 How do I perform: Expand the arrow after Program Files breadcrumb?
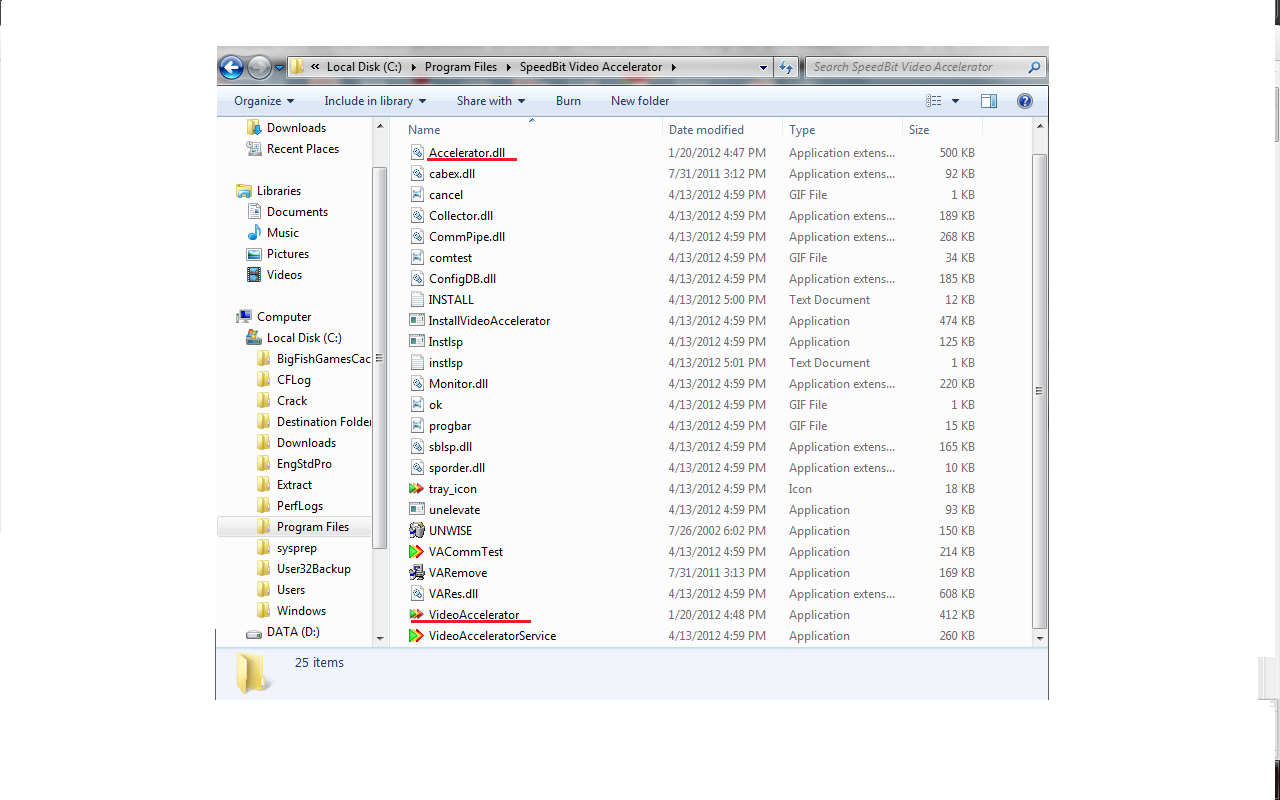(508, 67)
